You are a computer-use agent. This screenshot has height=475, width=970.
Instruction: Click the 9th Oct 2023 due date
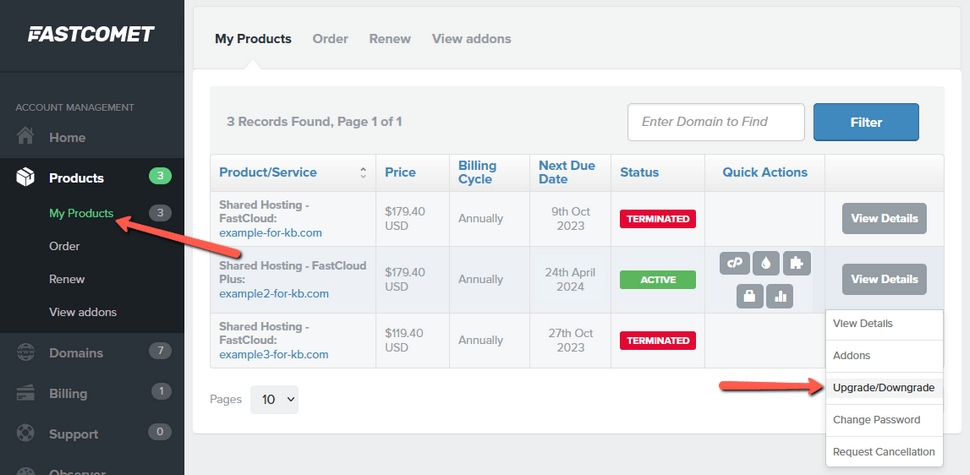tap(570, 219)
